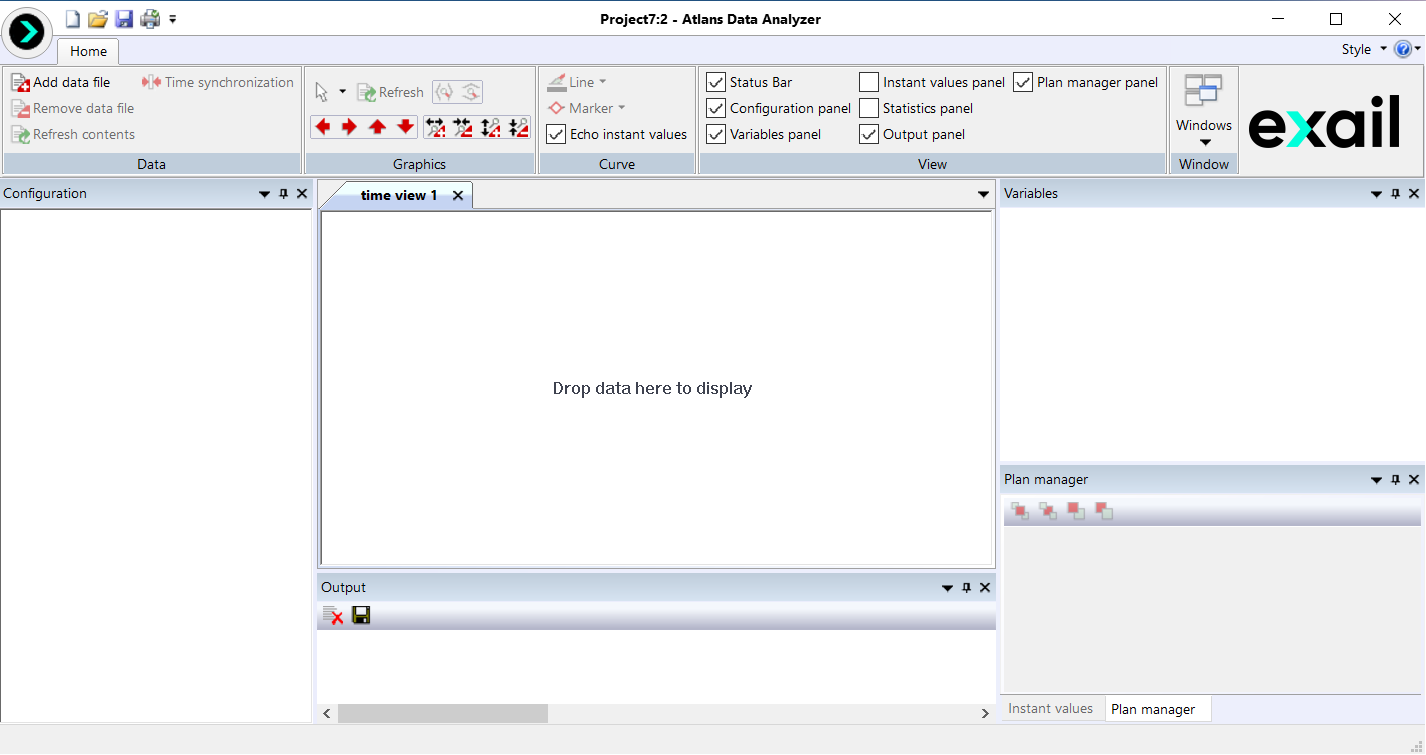The width and height of the screenshot is (1426, 755).
Task: Click the Output panel horizontal scrollbar
Action: click(x=443, y=713)
